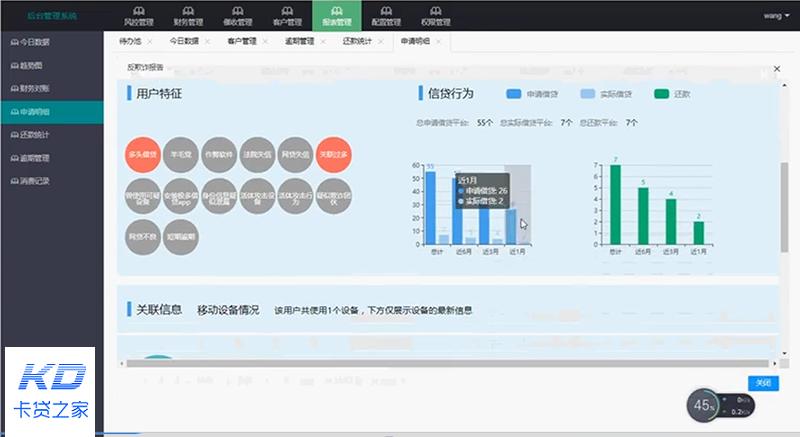Click the 曾使用可疑设备 feature circle
Viewport: 800px width, 437px height.
(143, 196)
